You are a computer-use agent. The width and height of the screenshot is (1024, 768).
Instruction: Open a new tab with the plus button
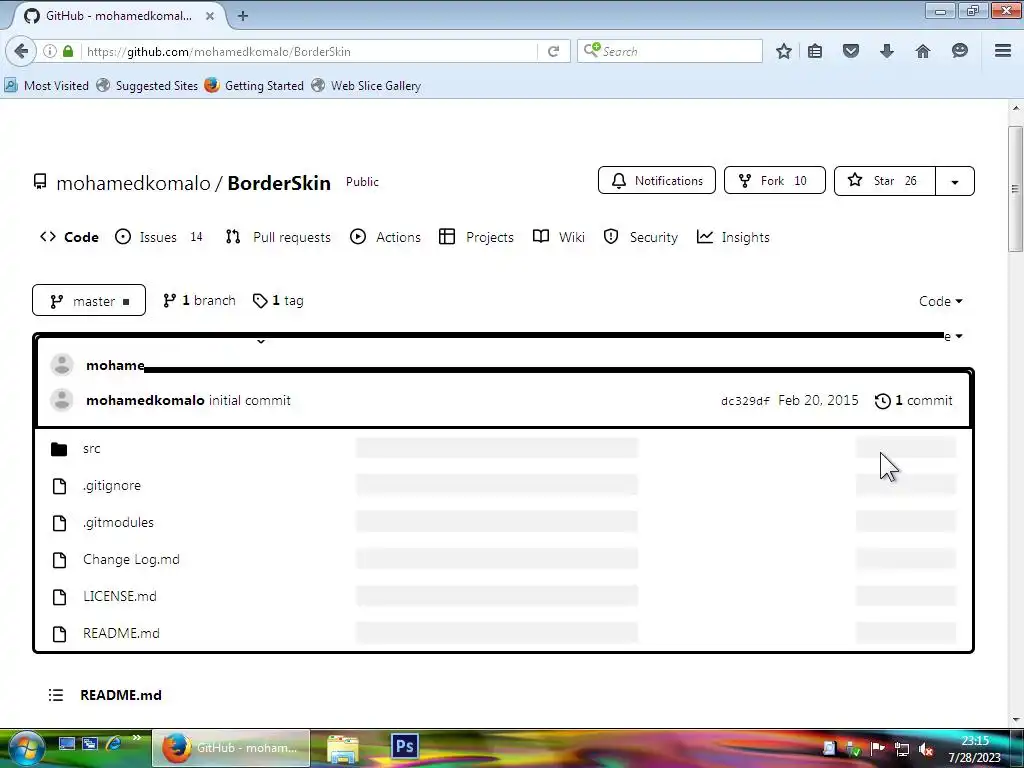click(x=243, y=16)
